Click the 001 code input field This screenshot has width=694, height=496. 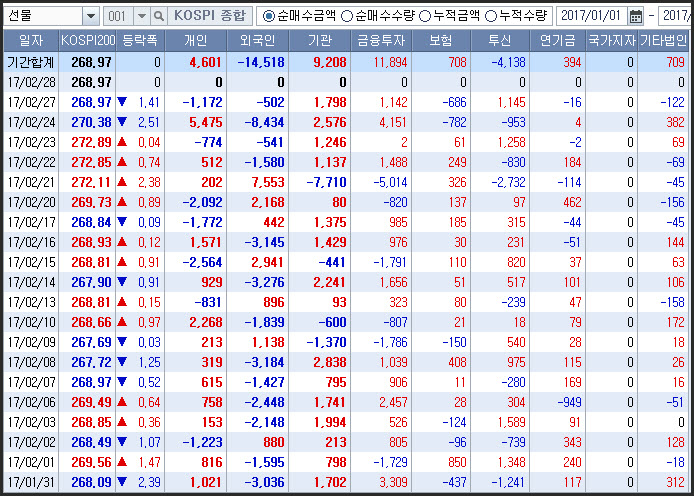[x=118, y=16]
